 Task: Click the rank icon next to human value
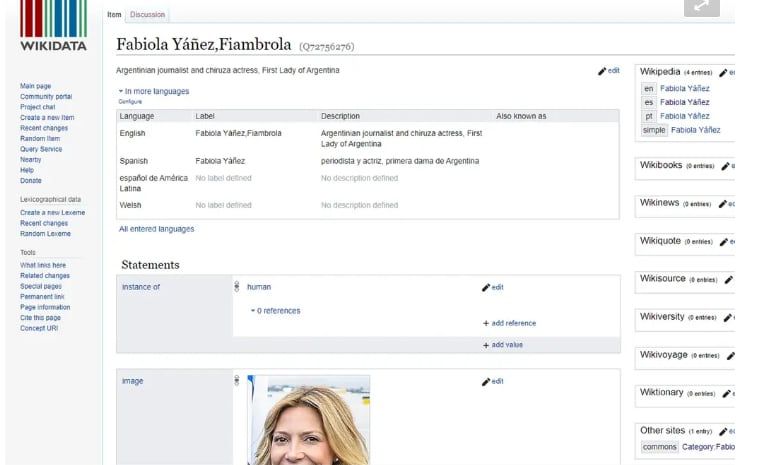237,287
